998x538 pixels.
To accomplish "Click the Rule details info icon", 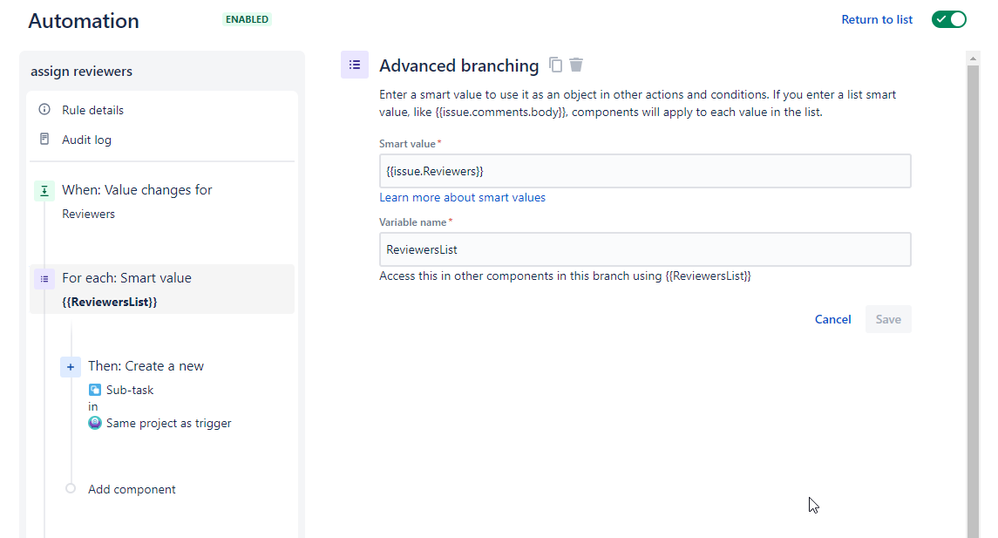I will pyautogui.click(x=45, y=110).
